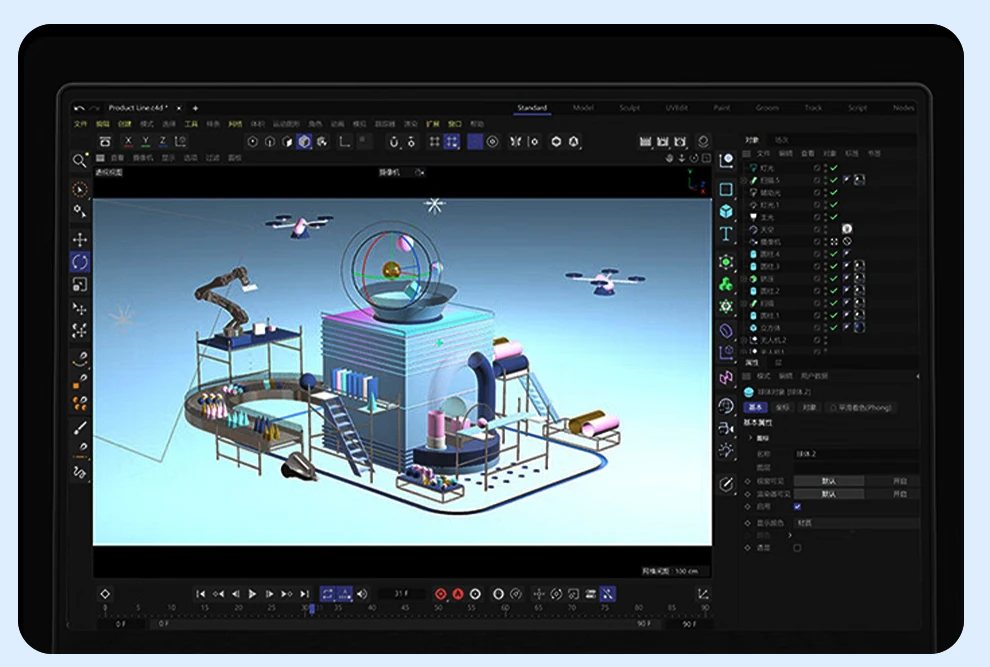The image size is (990, 667).
Task: Click the 平滑着色(Phong) tag button
Action: [x=860, y=408]
